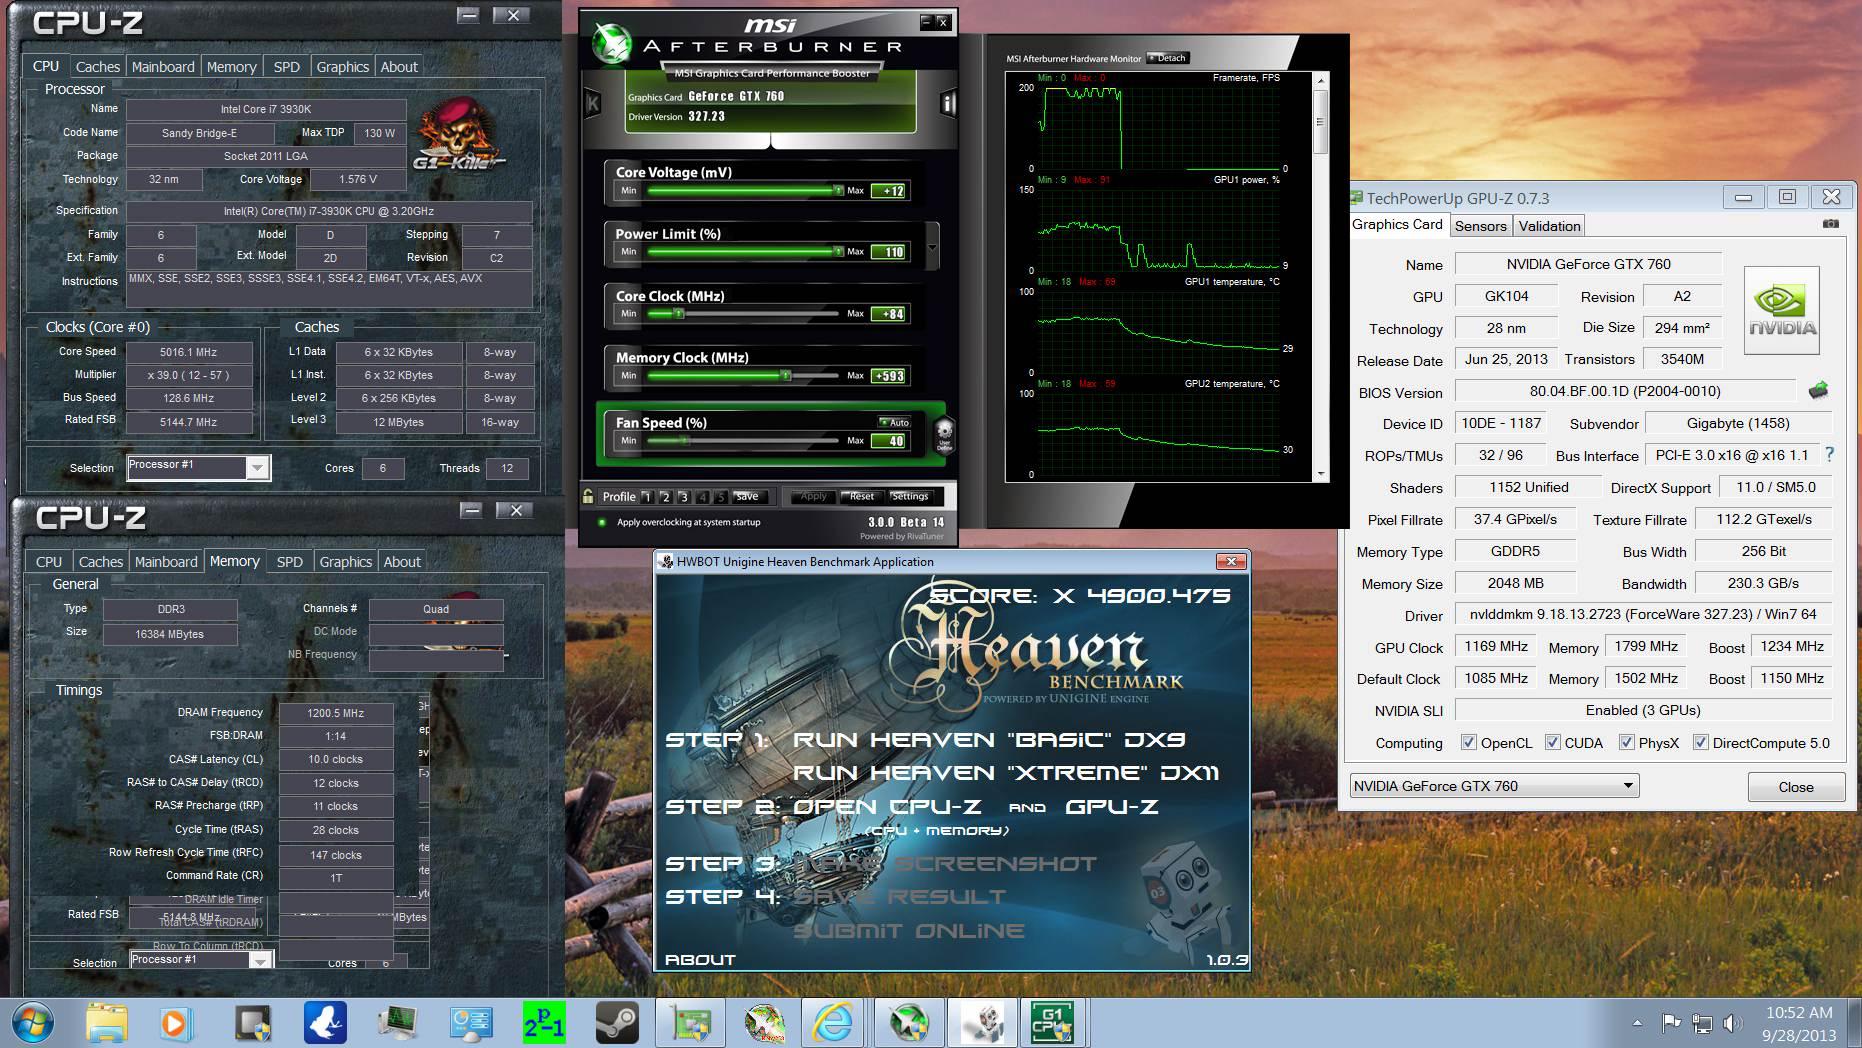Click Afterburner Reset button
Screen dimensions: 1862x1048
(x=861, y=496)
